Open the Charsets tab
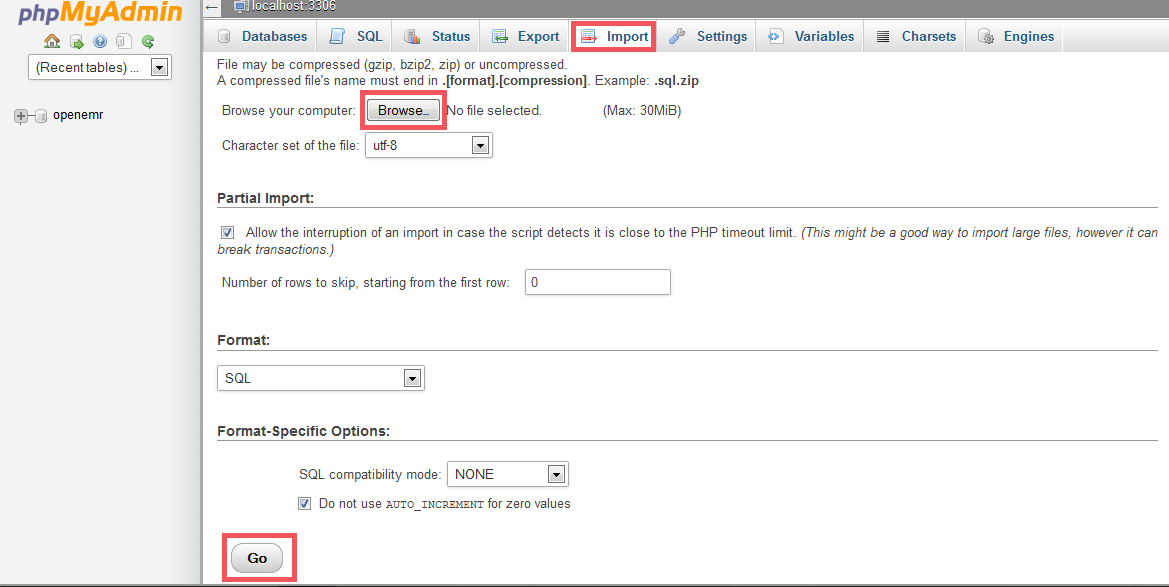The height and width of the screenshot is (587, 1169). [916, 36]
